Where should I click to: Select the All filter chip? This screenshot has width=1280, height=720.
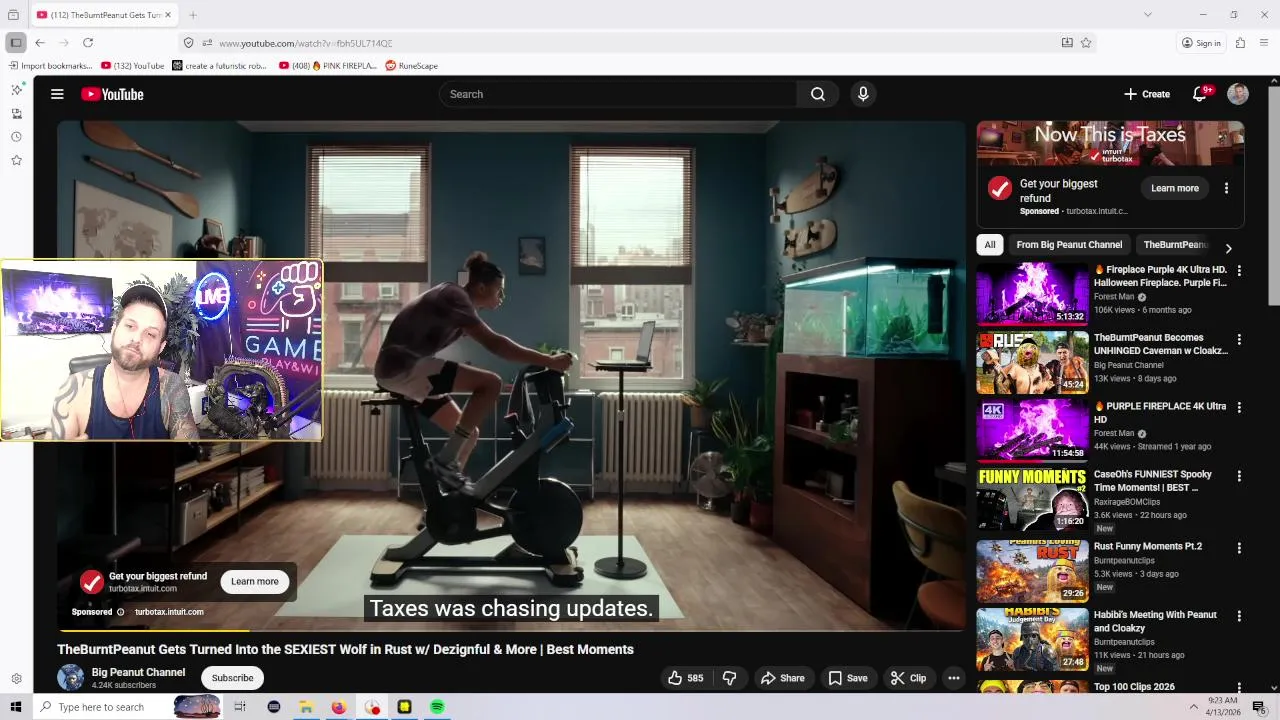pyautogui.click(x=990, y=245)
